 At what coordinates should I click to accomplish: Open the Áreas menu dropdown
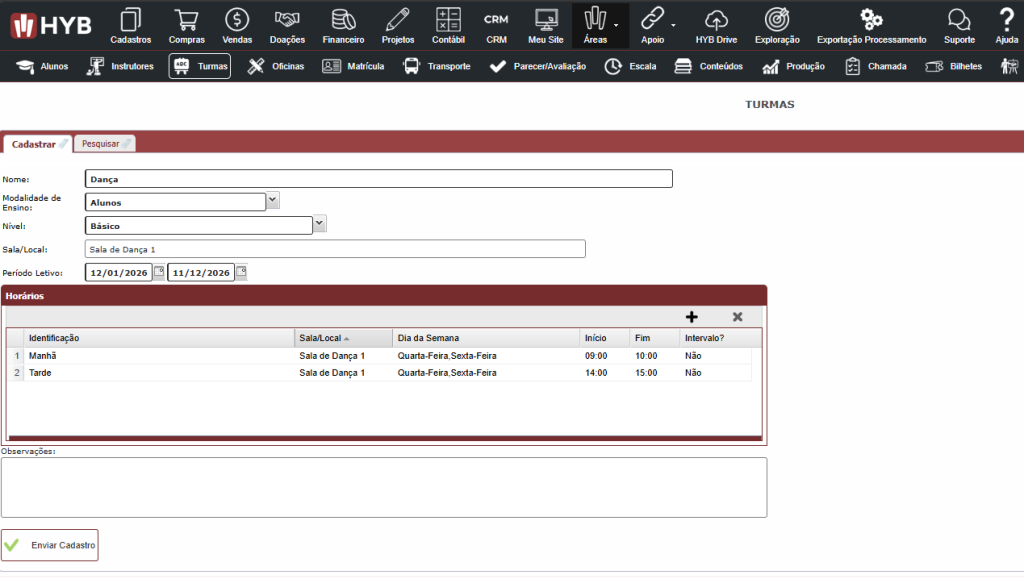pyautogui.click(x=600, y=26)
